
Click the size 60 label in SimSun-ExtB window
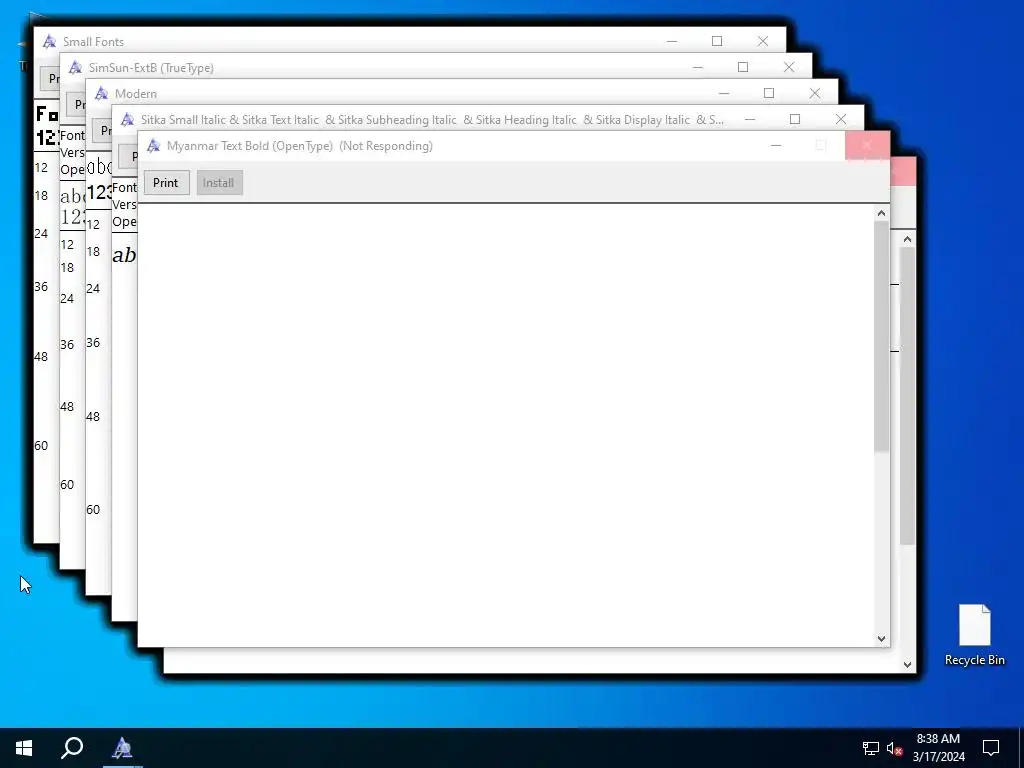coord(67,485)
